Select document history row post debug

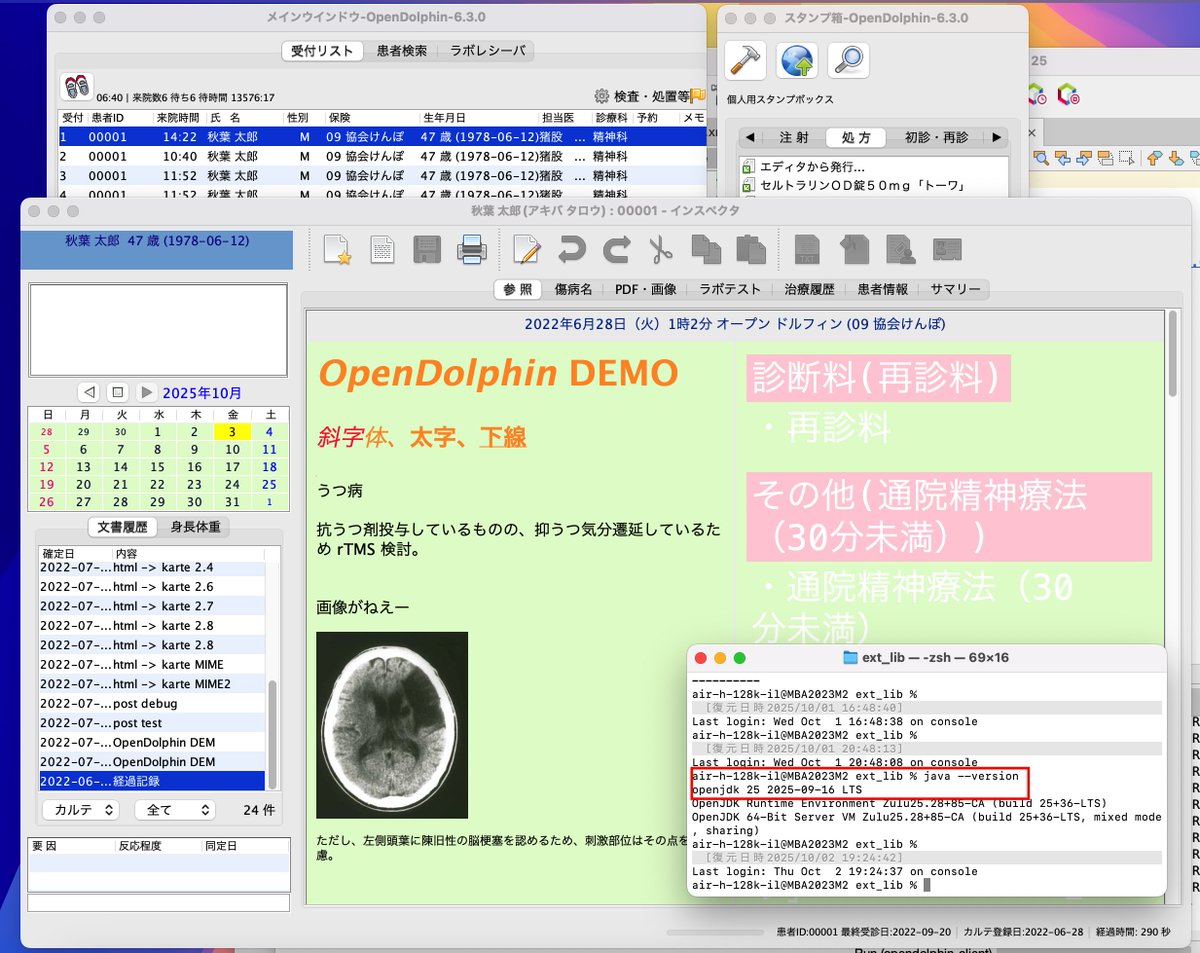tap(152, 703)
